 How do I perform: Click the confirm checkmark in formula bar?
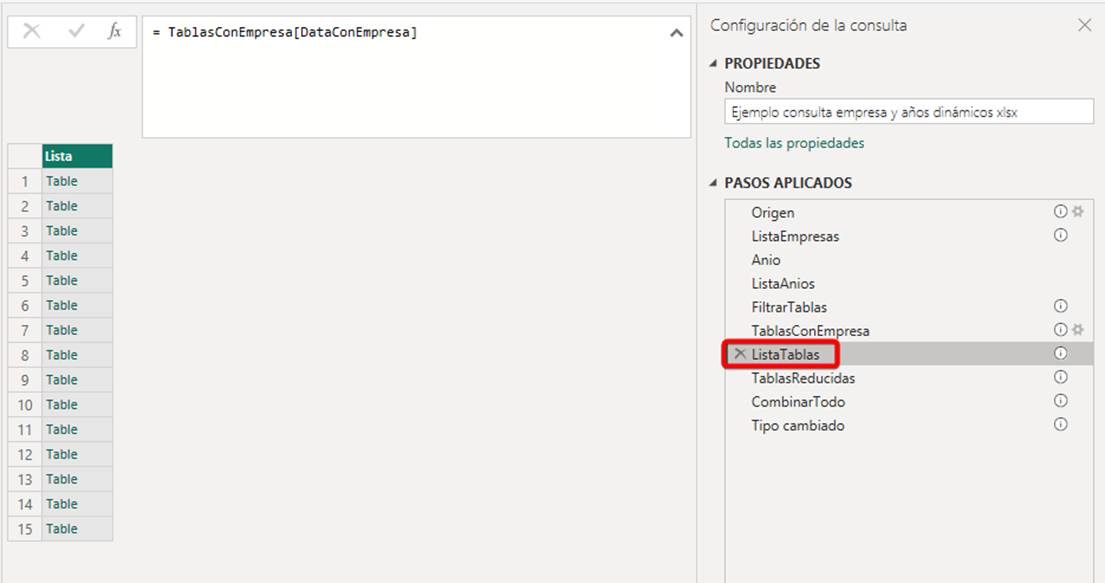click(76, 32)
